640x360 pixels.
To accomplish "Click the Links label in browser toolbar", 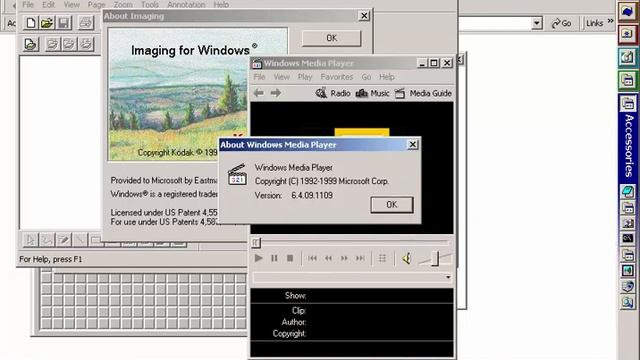I will [x=594, y=24].
